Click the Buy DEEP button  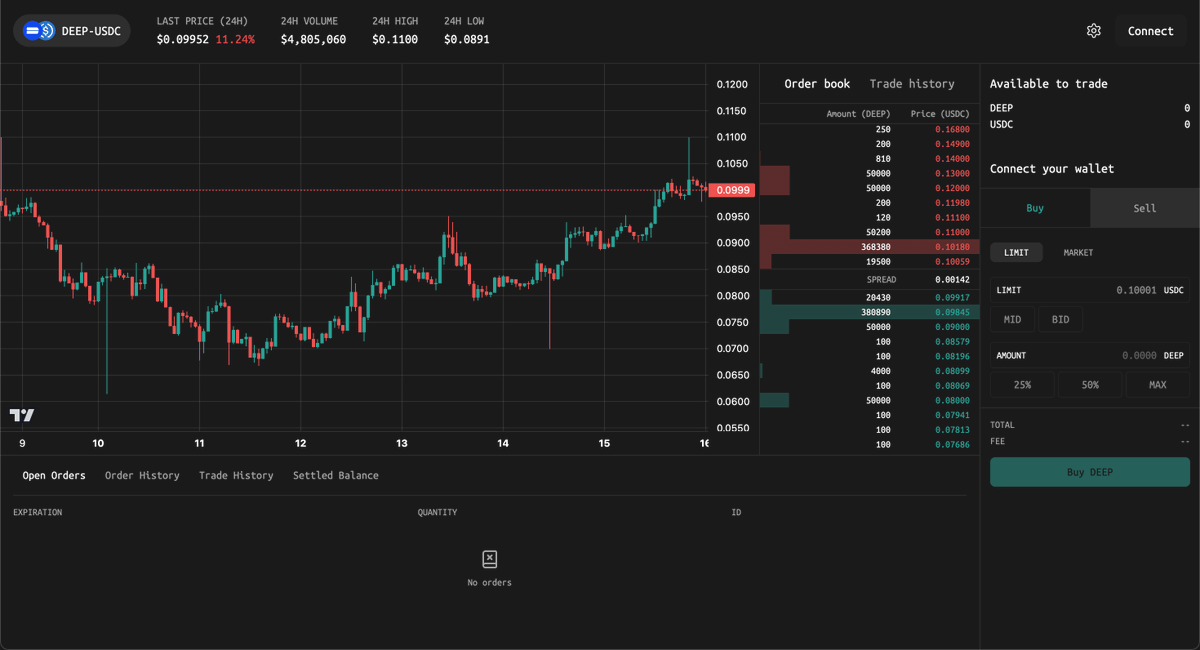[1090, 472]
